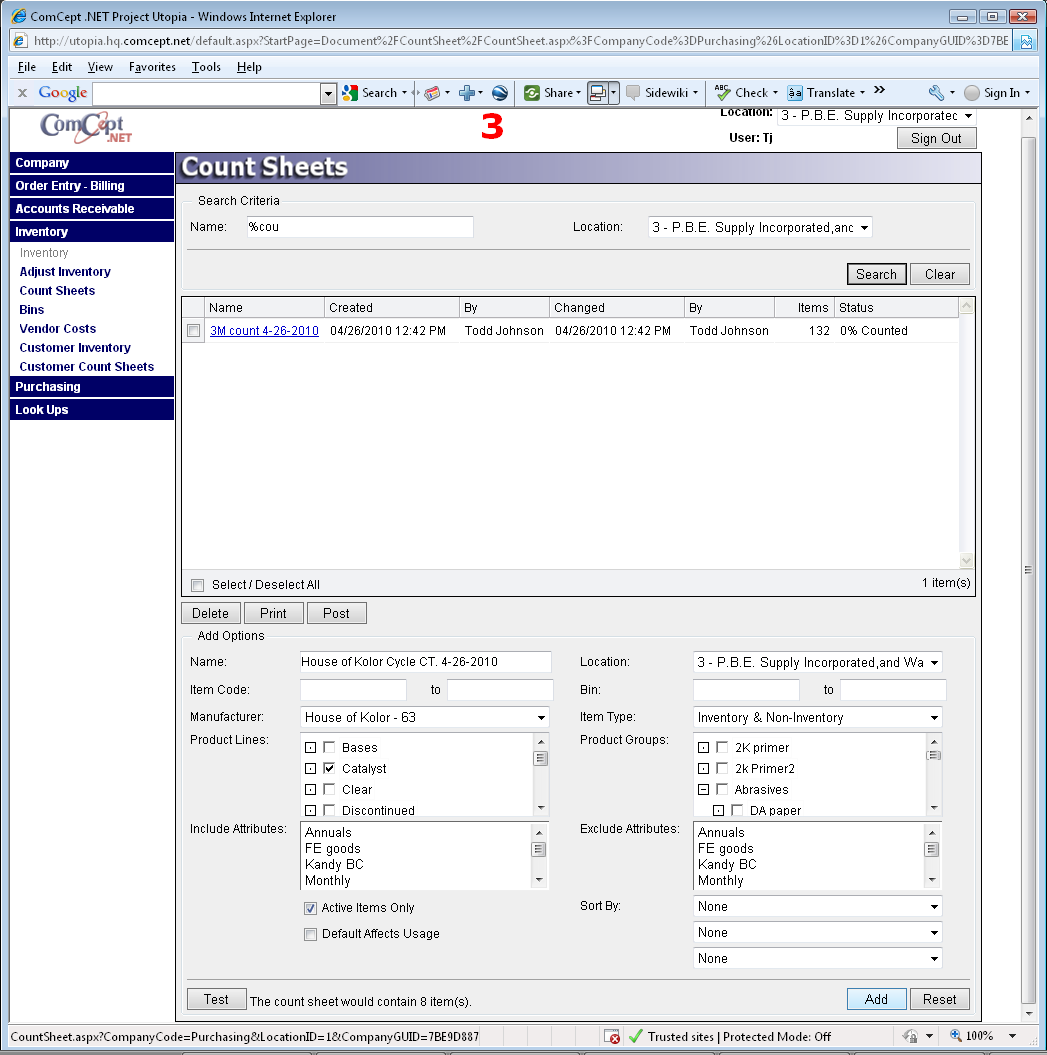Screen dimensions: 1047x1055
Task: Check the box for 3M count 4-26-2010
Action: (x=194, y=331)
